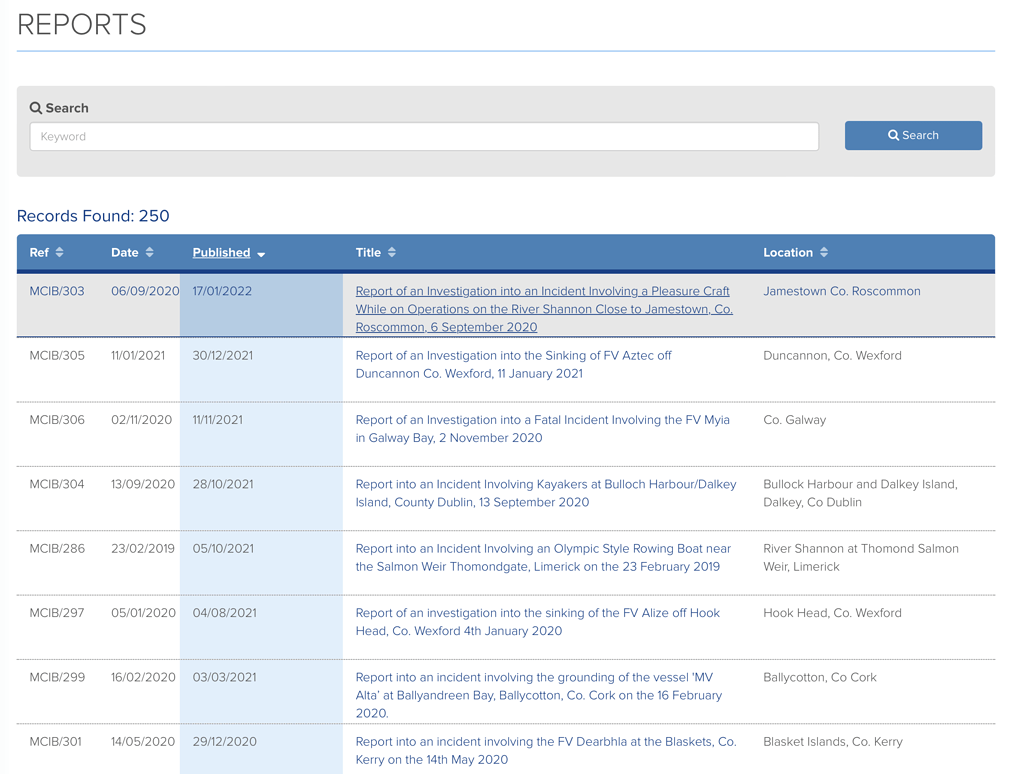Click the sort arrows beside the Ref header
This screenshot has height=774, width=1024.
(61, 252)
